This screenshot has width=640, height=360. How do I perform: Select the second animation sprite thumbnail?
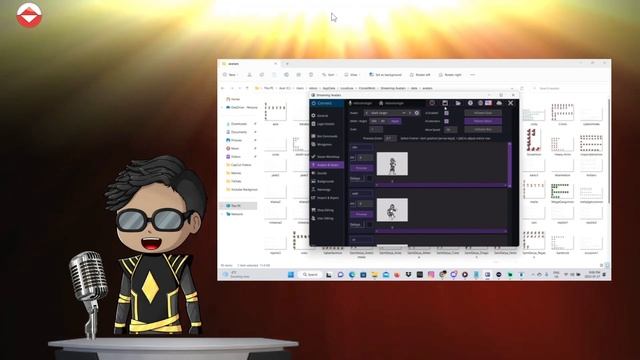point(392,210)
